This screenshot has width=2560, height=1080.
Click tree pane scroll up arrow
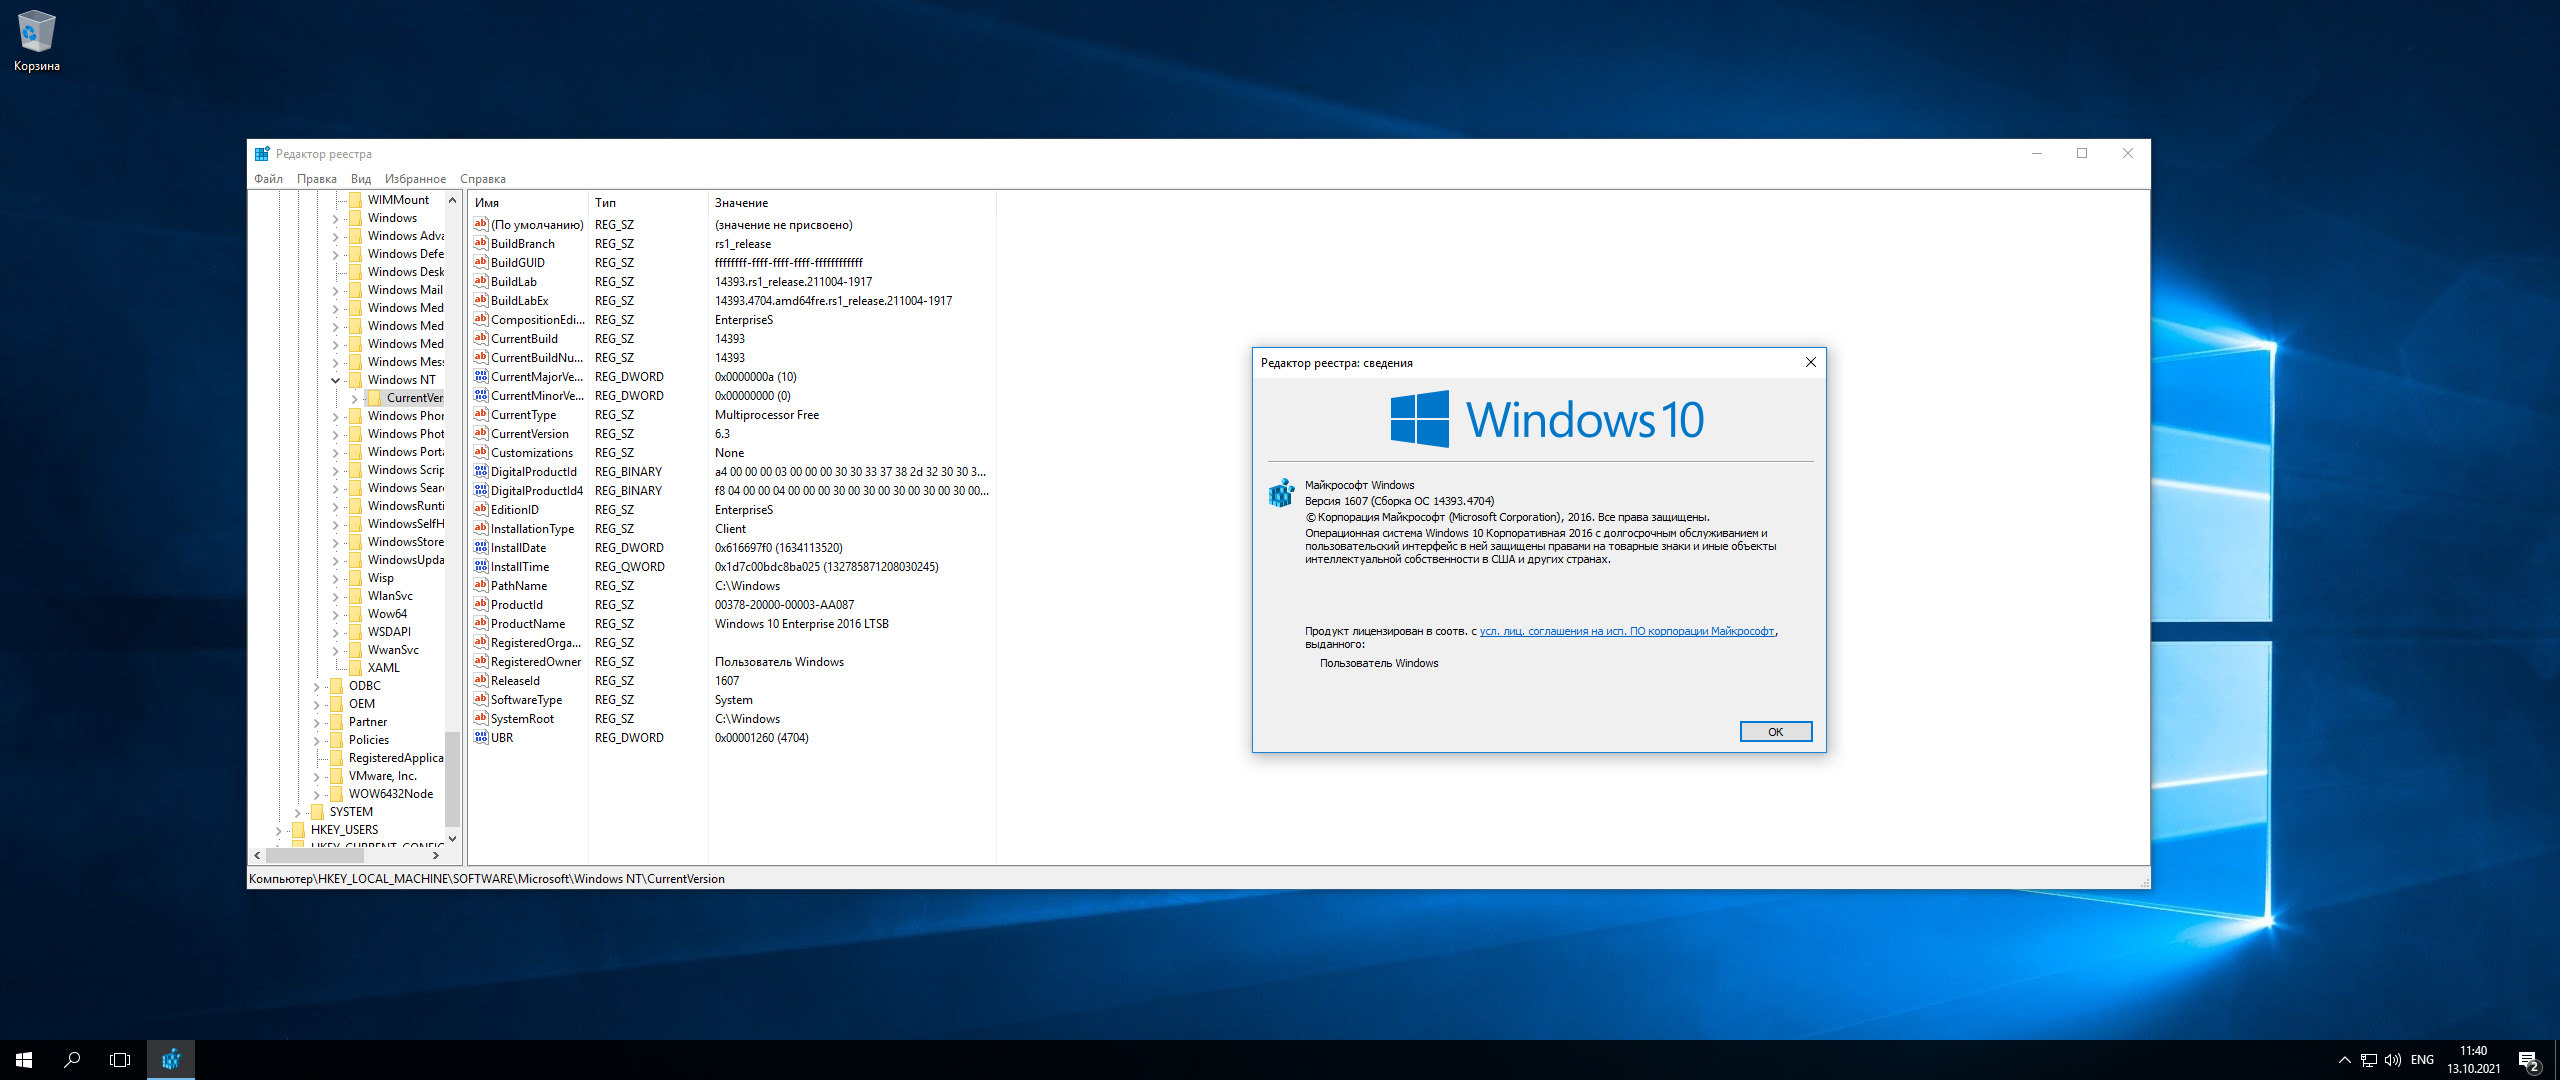click(452, 200)
